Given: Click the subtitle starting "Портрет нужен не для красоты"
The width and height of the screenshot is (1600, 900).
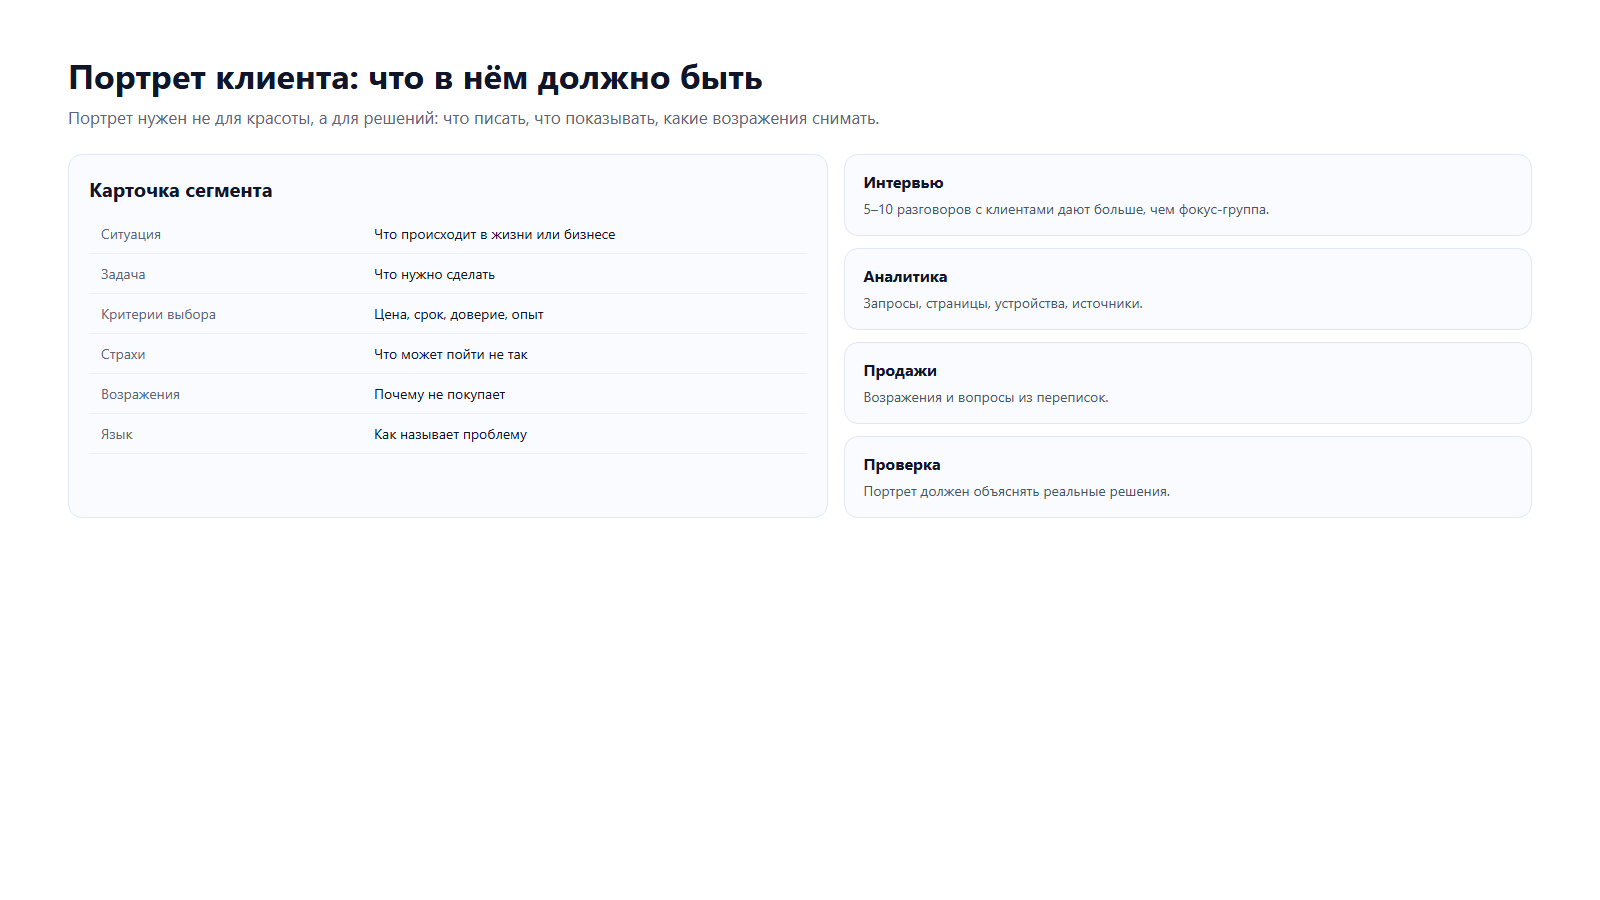Looking at the screenshot, I should click(x=473, y=118).
